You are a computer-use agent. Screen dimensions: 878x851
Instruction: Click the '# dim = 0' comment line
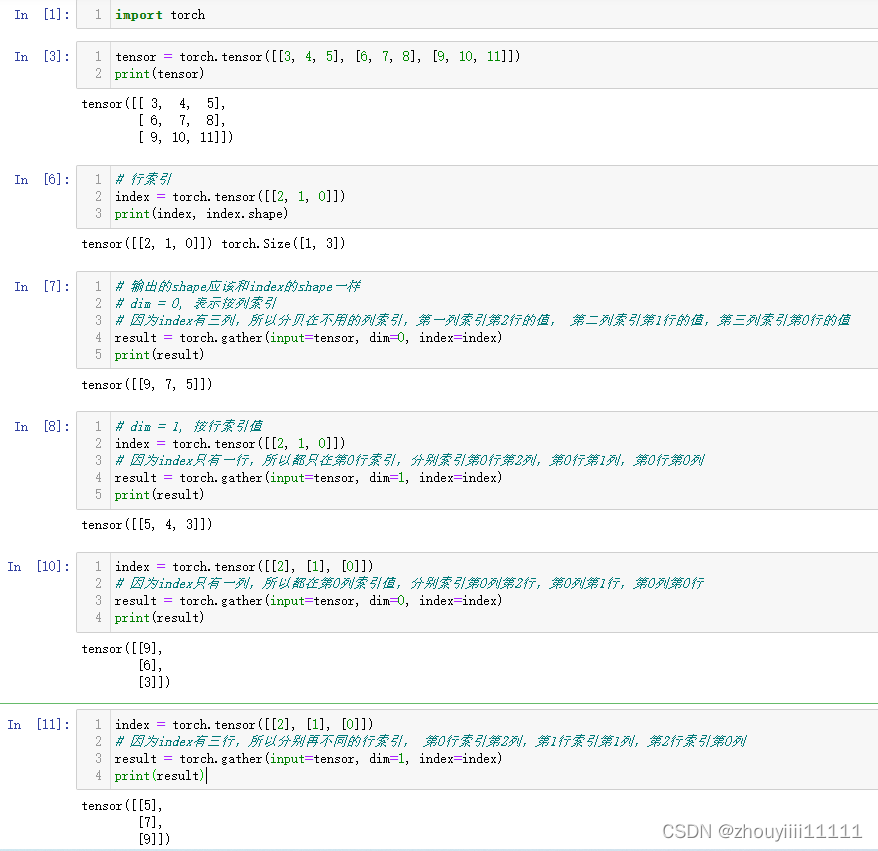[x=196, y=303]
